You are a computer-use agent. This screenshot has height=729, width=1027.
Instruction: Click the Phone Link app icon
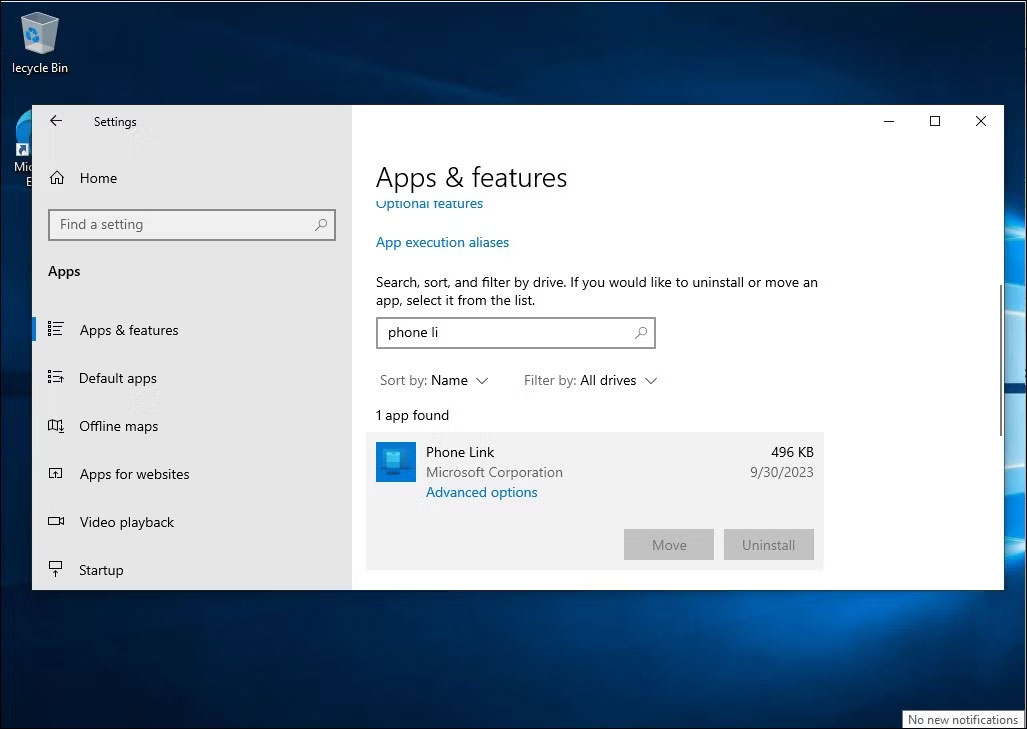click(395, 462)
